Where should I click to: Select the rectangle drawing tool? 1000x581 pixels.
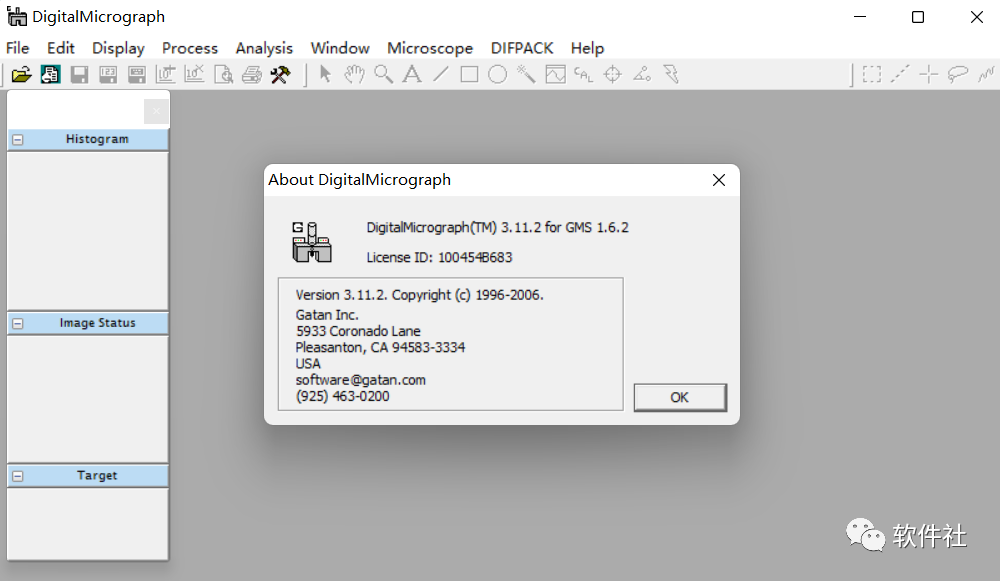click(469, 75)
